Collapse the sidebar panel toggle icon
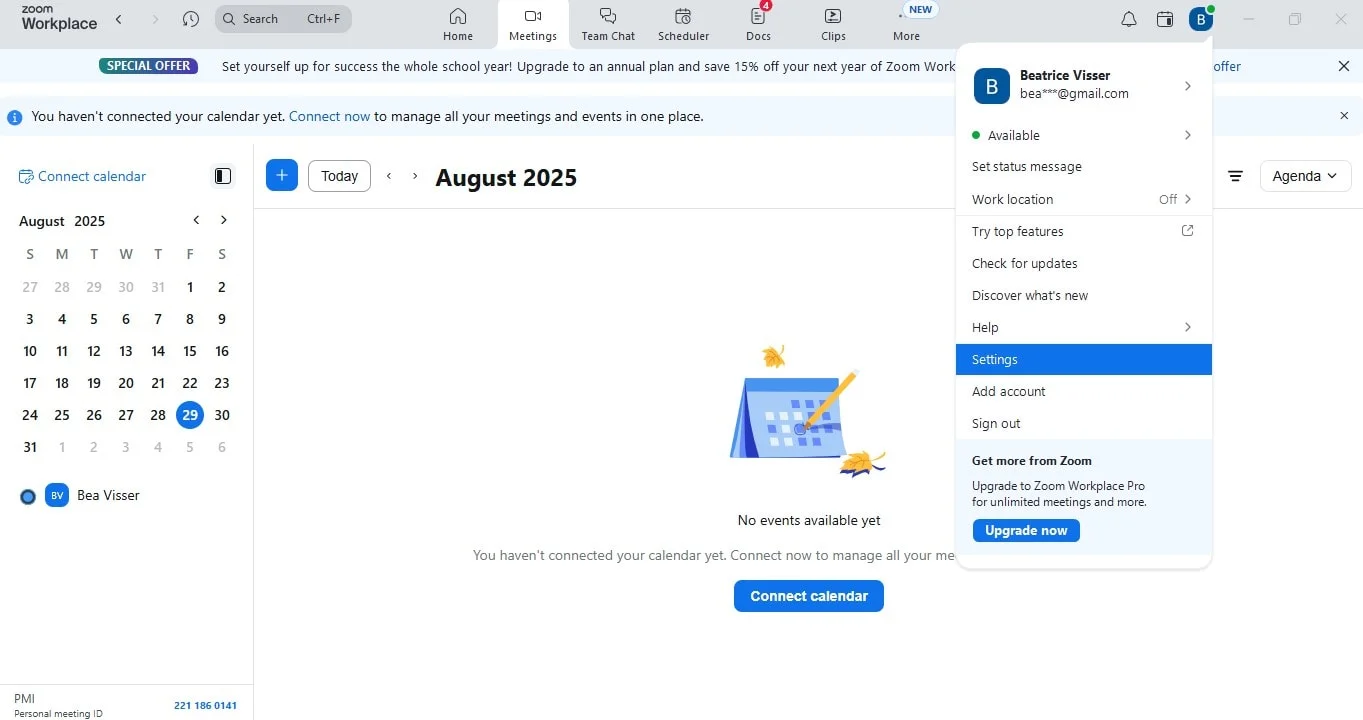 (223, 176)
